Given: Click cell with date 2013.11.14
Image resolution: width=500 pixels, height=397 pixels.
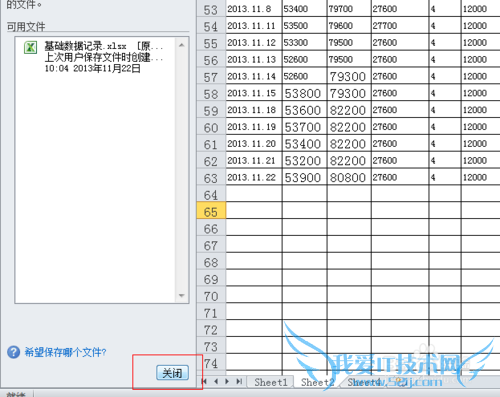Looking at the screenshot, I should point(254,76).
